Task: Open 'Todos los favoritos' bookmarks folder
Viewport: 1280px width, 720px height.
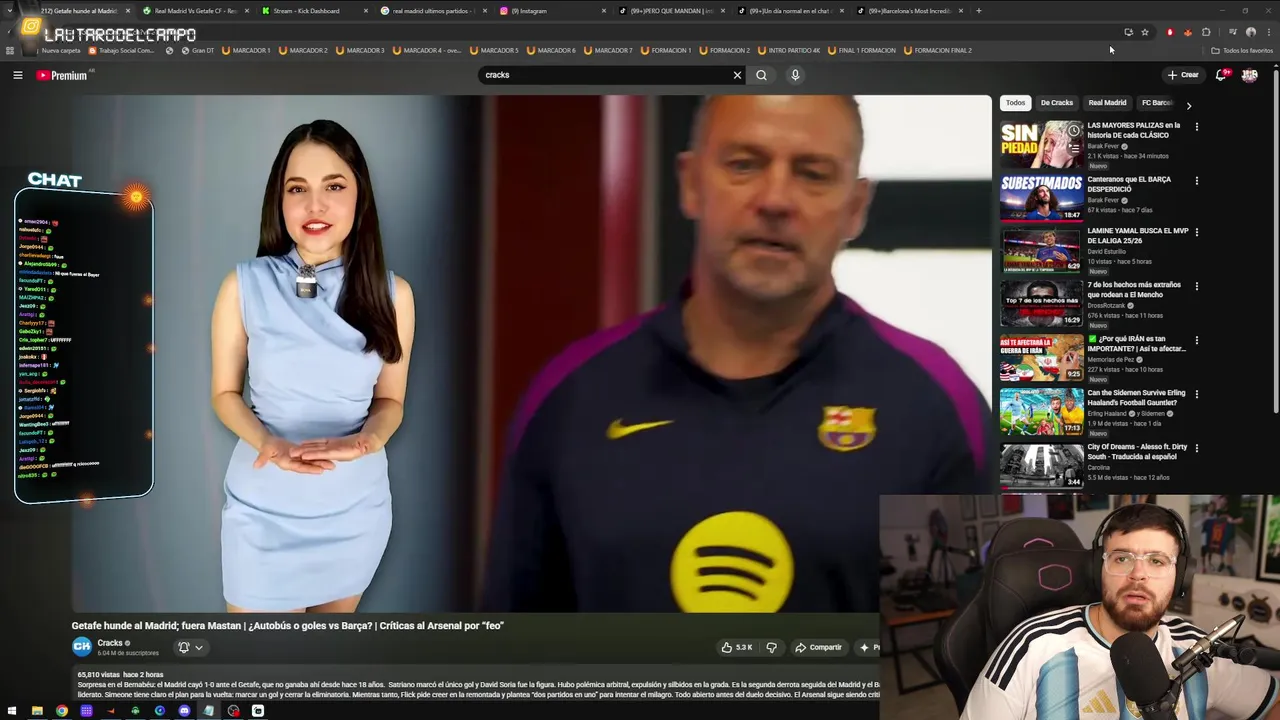Action: tap(1243, 50)
